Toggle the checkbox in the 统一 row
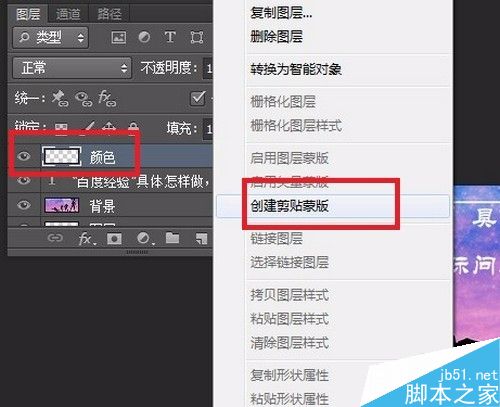This screenshot has width=500, height=407. [x=197, y=98]
